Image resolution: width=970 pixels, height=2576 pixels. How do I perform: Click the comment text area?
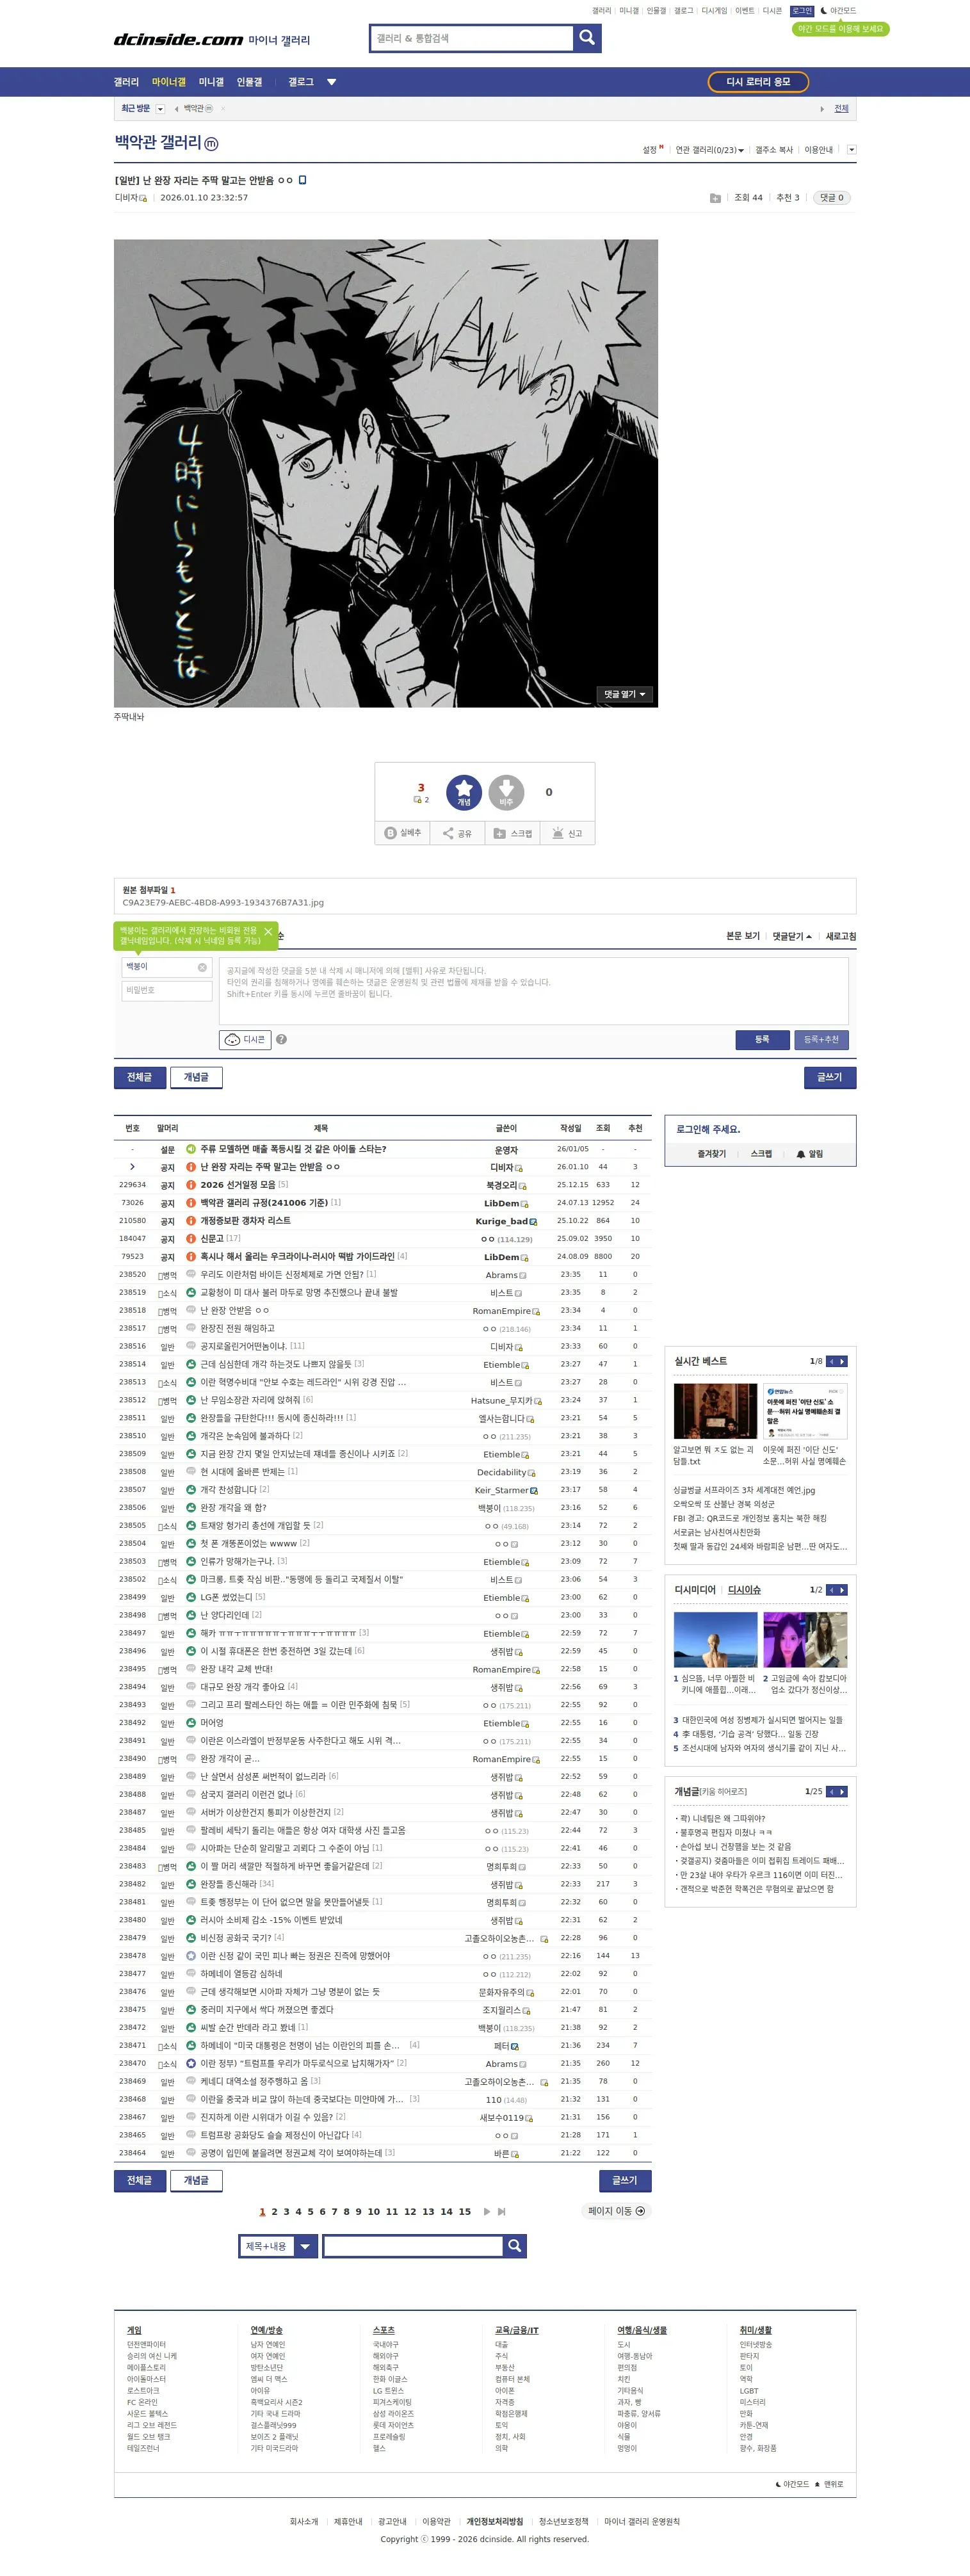[533, 991]
